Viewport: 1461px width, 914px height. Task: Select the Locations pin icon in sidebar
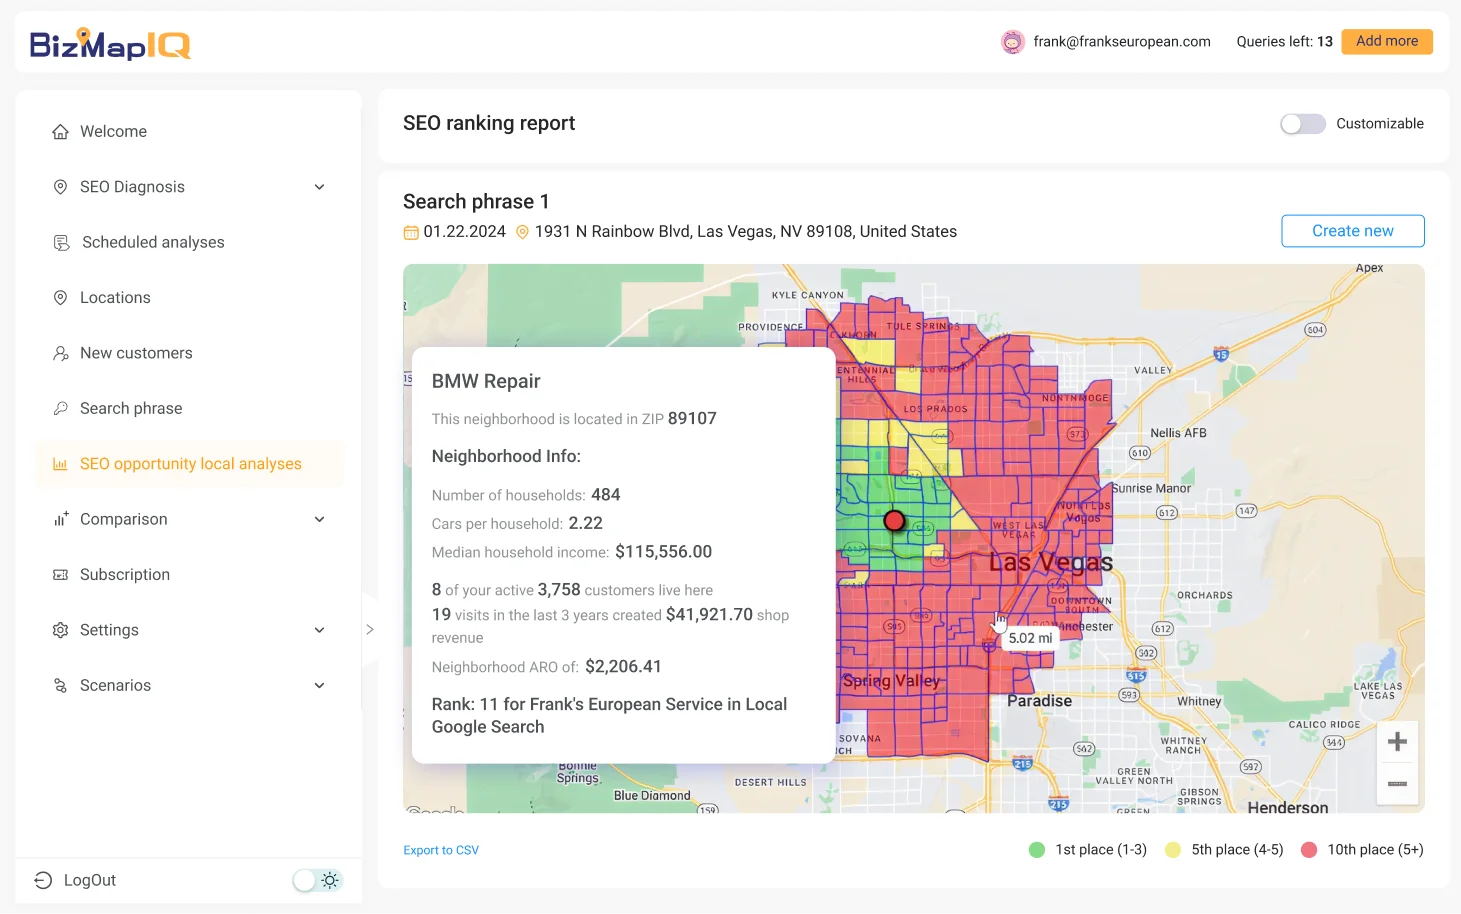coord(61,297)
